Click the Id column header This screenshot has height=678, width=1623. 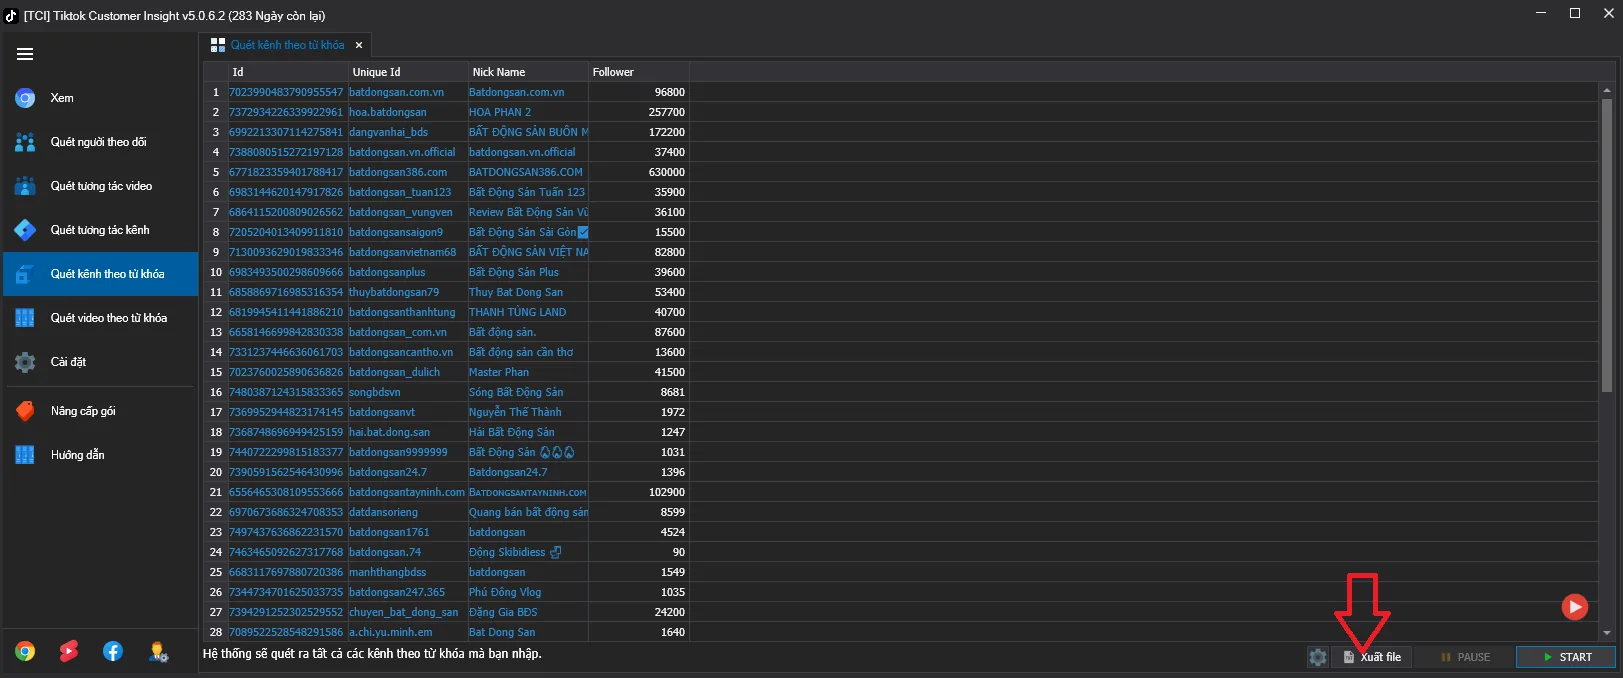[x=288, y=72]
